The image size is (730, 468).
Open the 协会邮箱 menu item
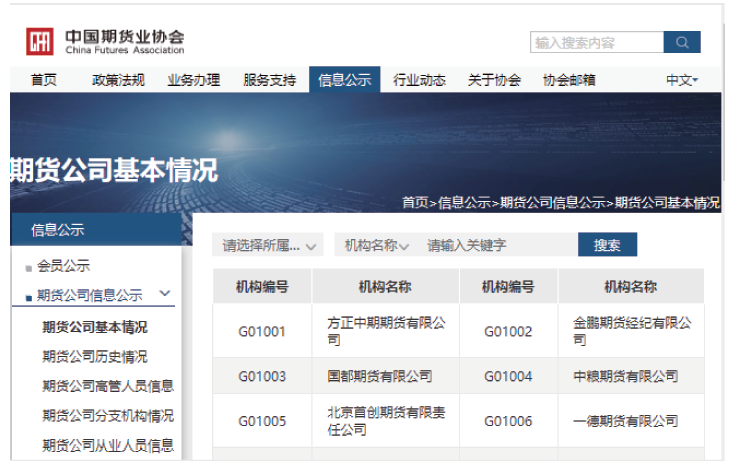click(569, 80)
